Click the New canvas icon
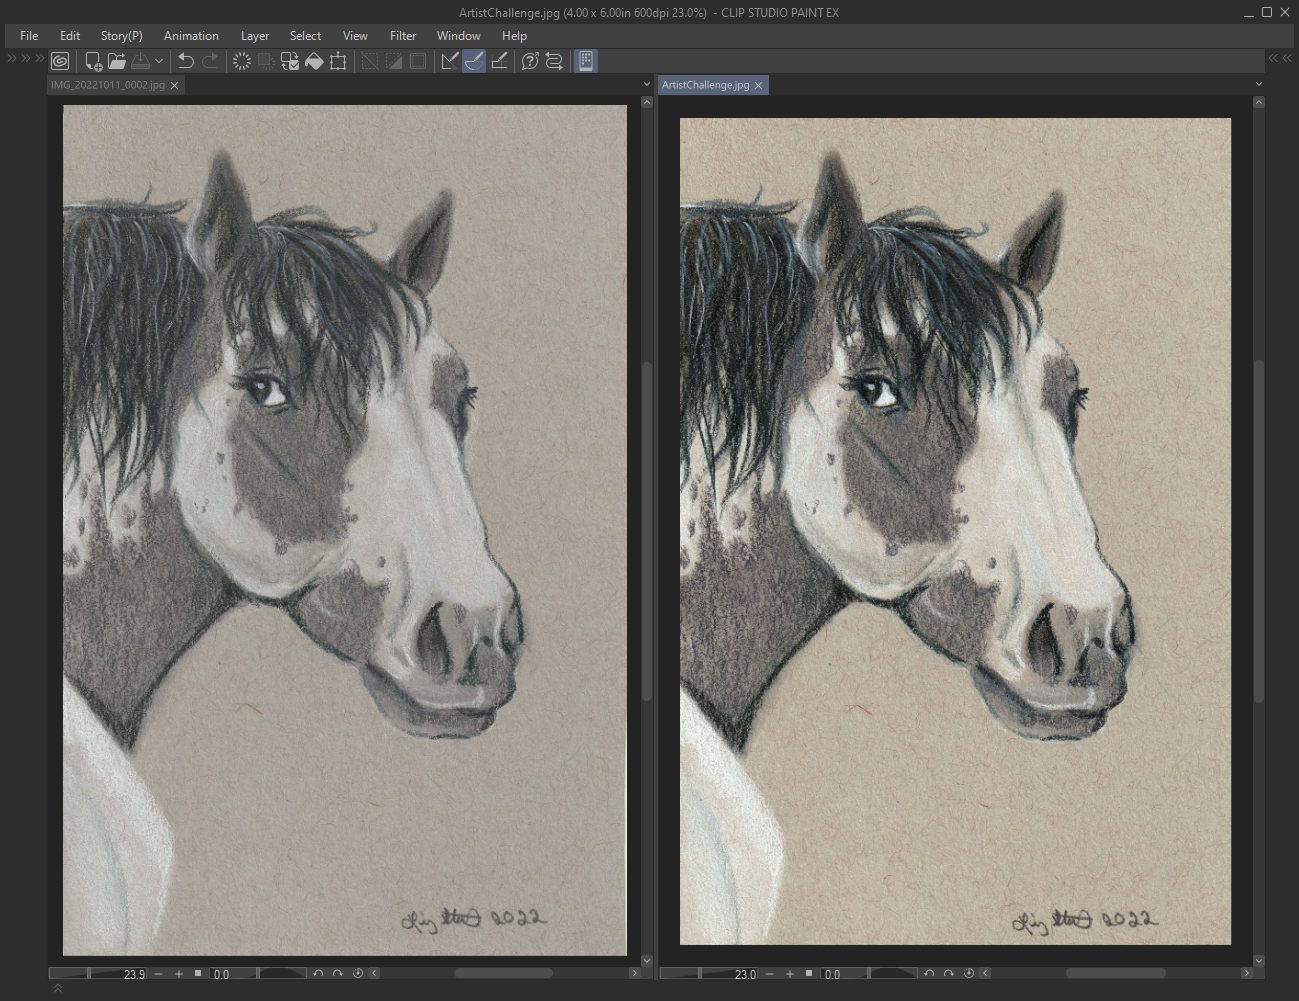 pos(93,61)
